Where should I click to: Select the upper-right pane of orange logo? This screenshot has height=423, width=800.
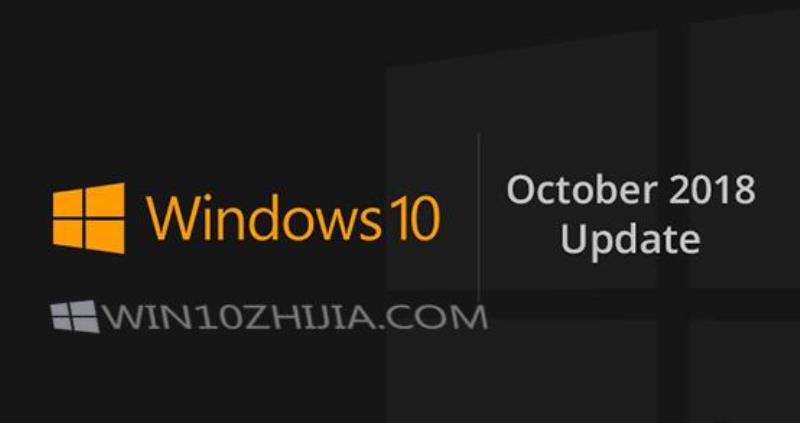pos(105,200)
